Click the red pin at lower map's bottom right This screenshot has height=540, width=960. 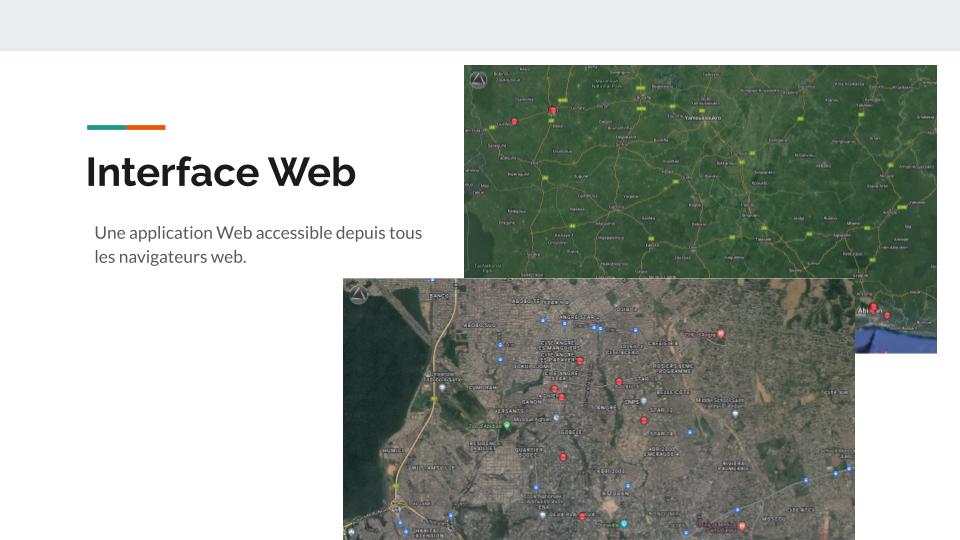tap(741, 525)
